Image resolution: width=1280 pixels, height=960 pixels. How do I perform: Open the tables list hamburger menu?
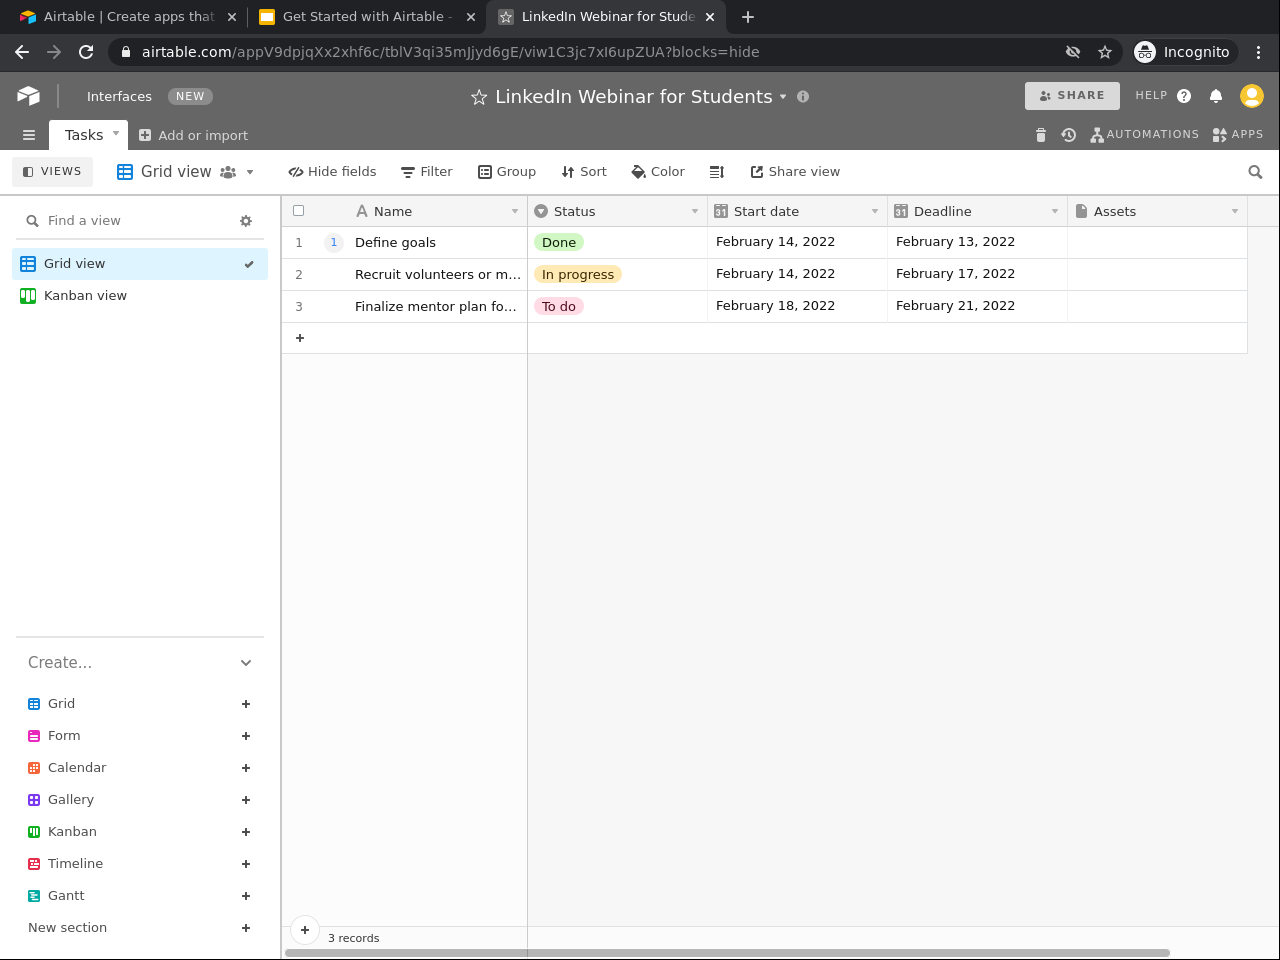point(29,135)
